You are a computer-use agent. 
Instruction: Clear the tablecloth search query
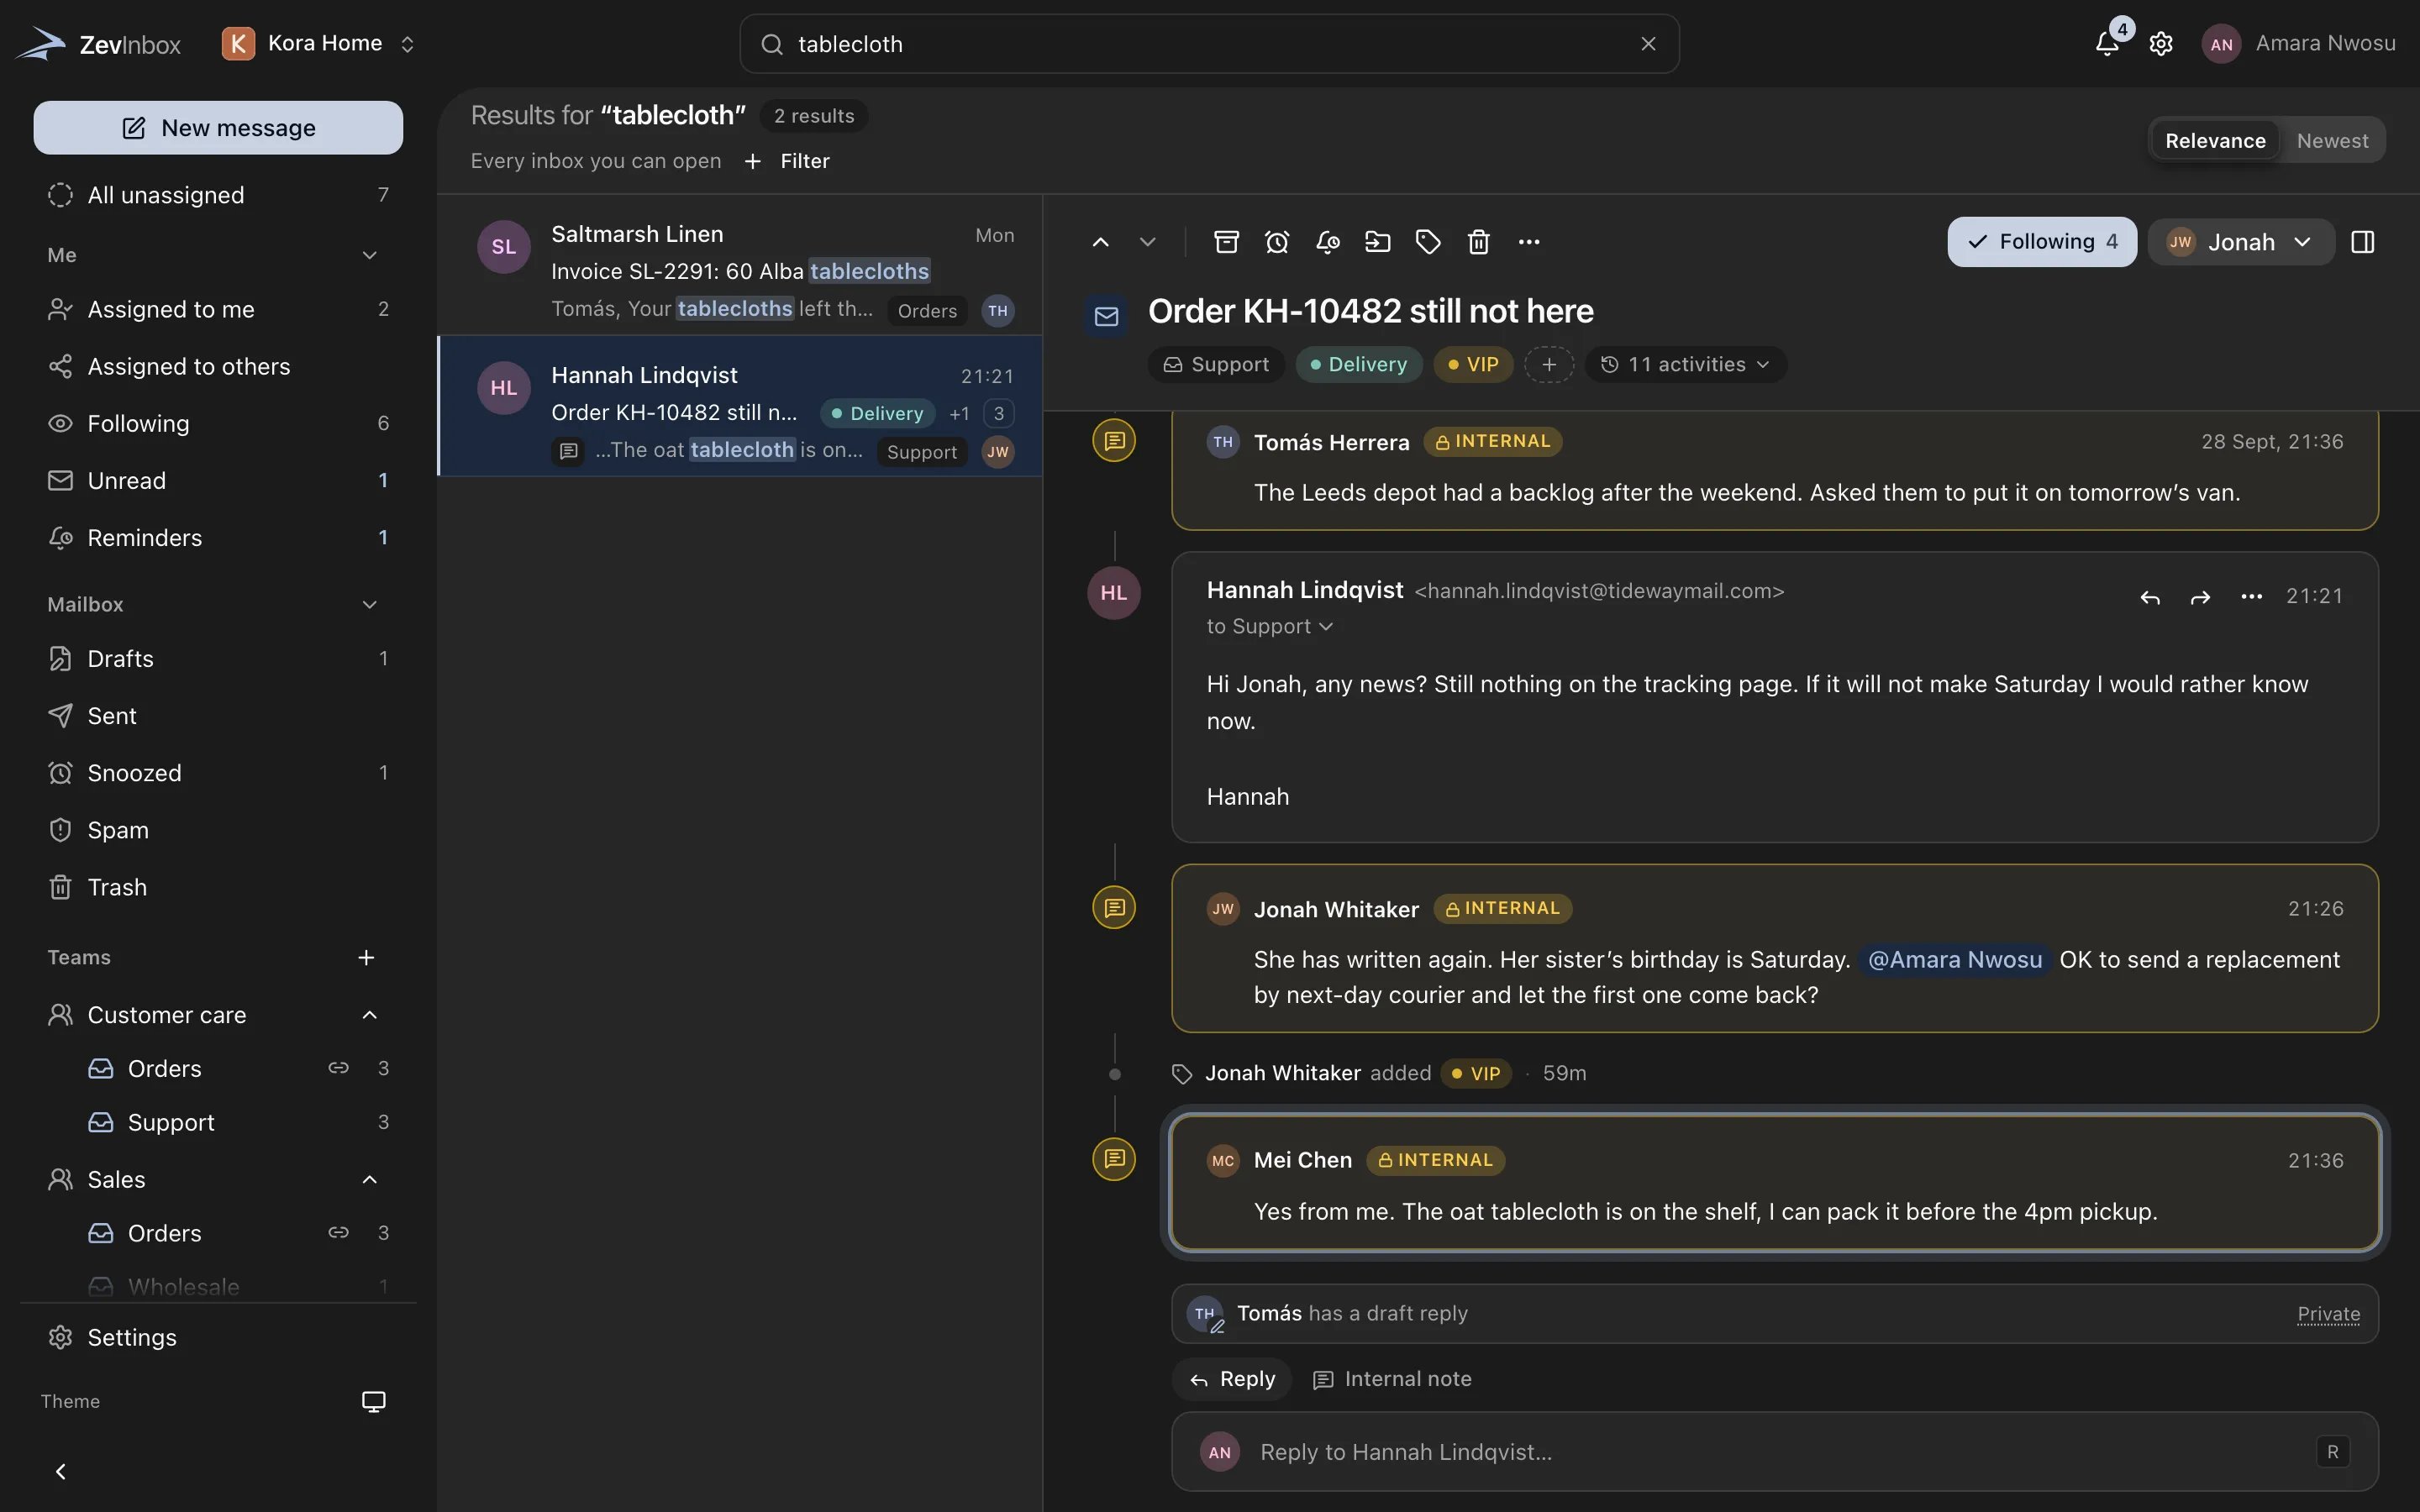pos(1648,44)
